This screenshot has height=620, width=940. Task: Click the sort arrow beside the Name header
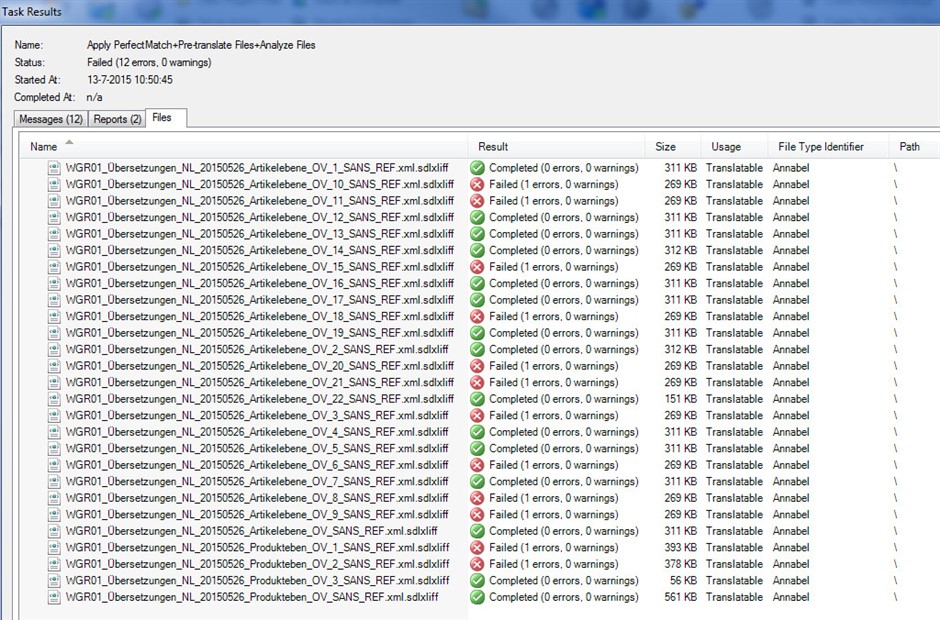pos(69,142)
